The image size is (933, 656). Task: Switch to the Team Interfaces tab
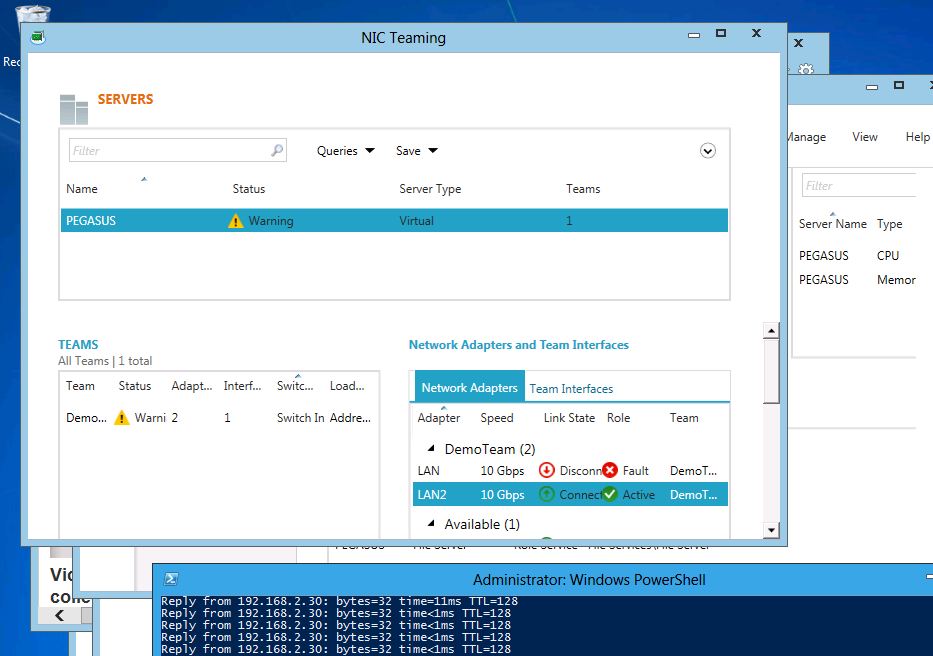(x=571, y=389)
